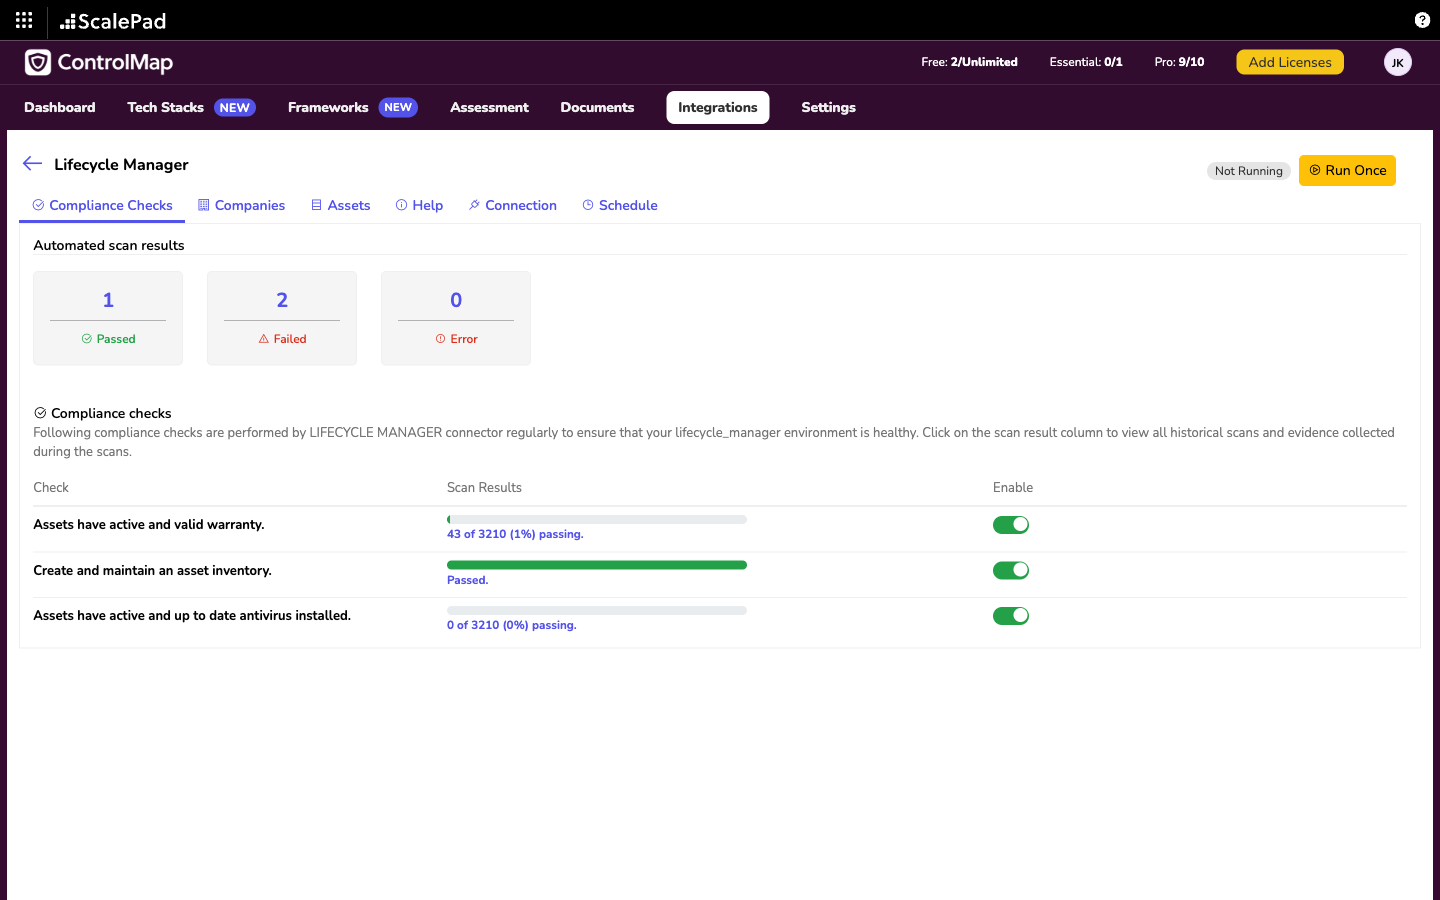Click the Failed count card showing 2
The image size is (1440, 900).
pyautogui.click(x=282, y=318)
